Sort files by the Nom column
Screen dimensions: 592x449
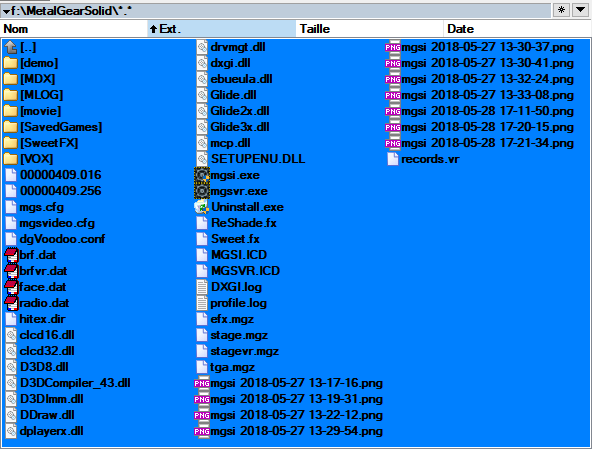[x=74, y=29]
